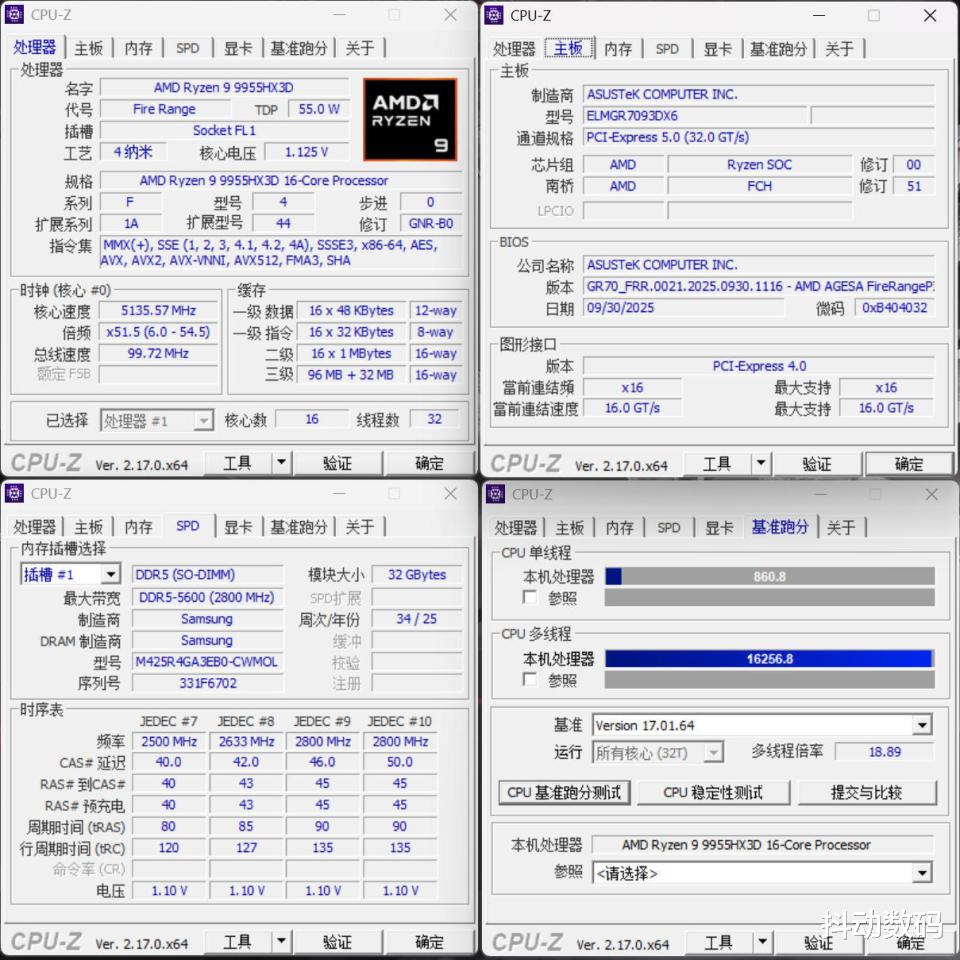Click 多线程倍率 value 18.89
Viewport: 960px width, 960px height.
[x=885, y=752]
